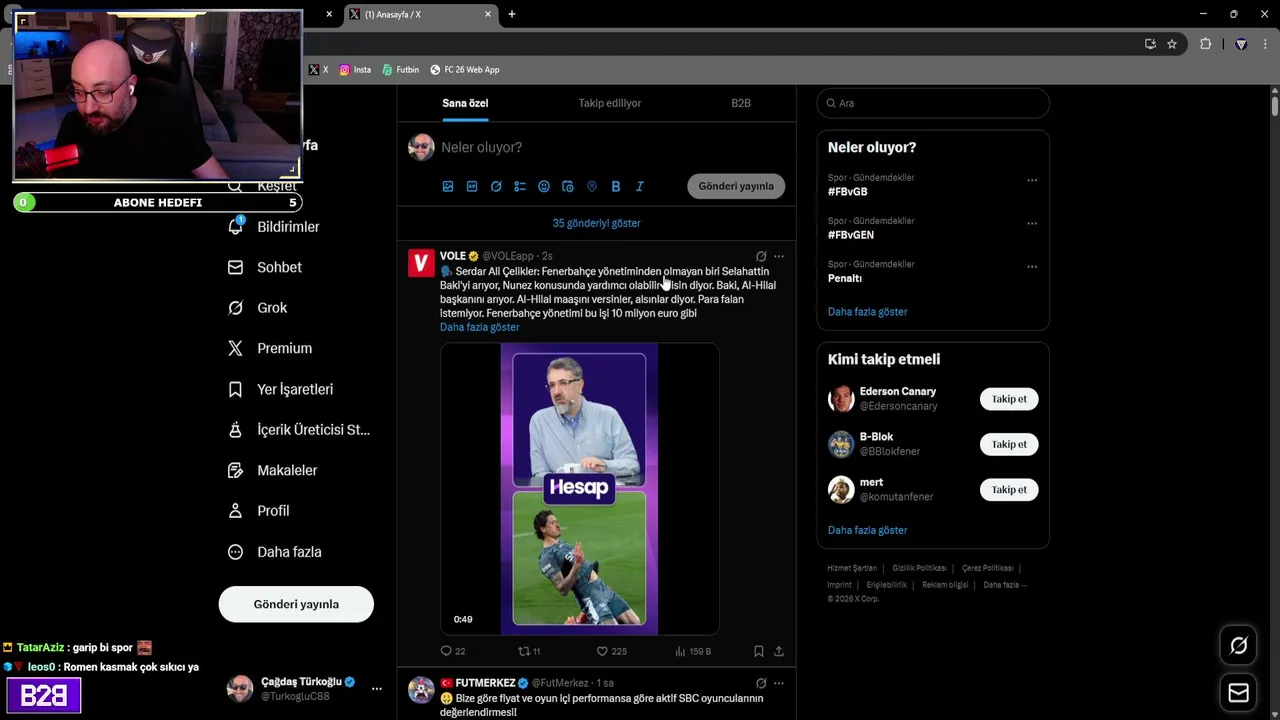Add a GIF in composer

pos(472,186)
